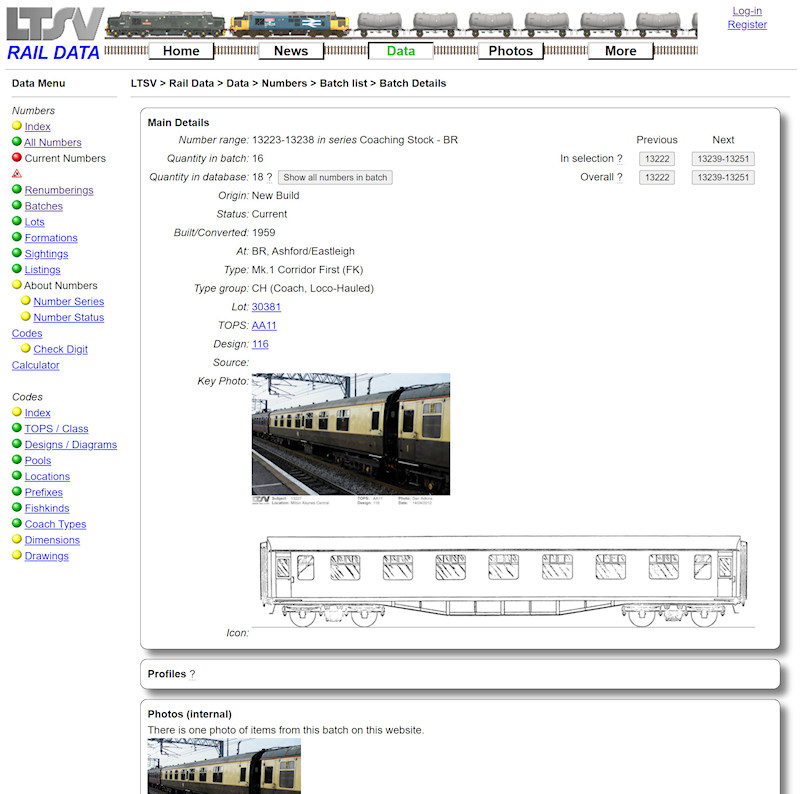The image size is (800, 794).
Task: Click the yellow icon next to Check Digit Calculator
Action: click(26, 349)
